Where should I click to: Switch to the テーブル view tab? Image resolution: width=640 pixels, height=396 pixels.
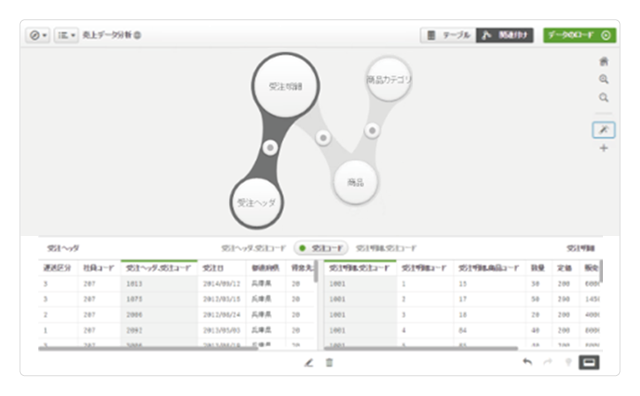pos(448,35)
